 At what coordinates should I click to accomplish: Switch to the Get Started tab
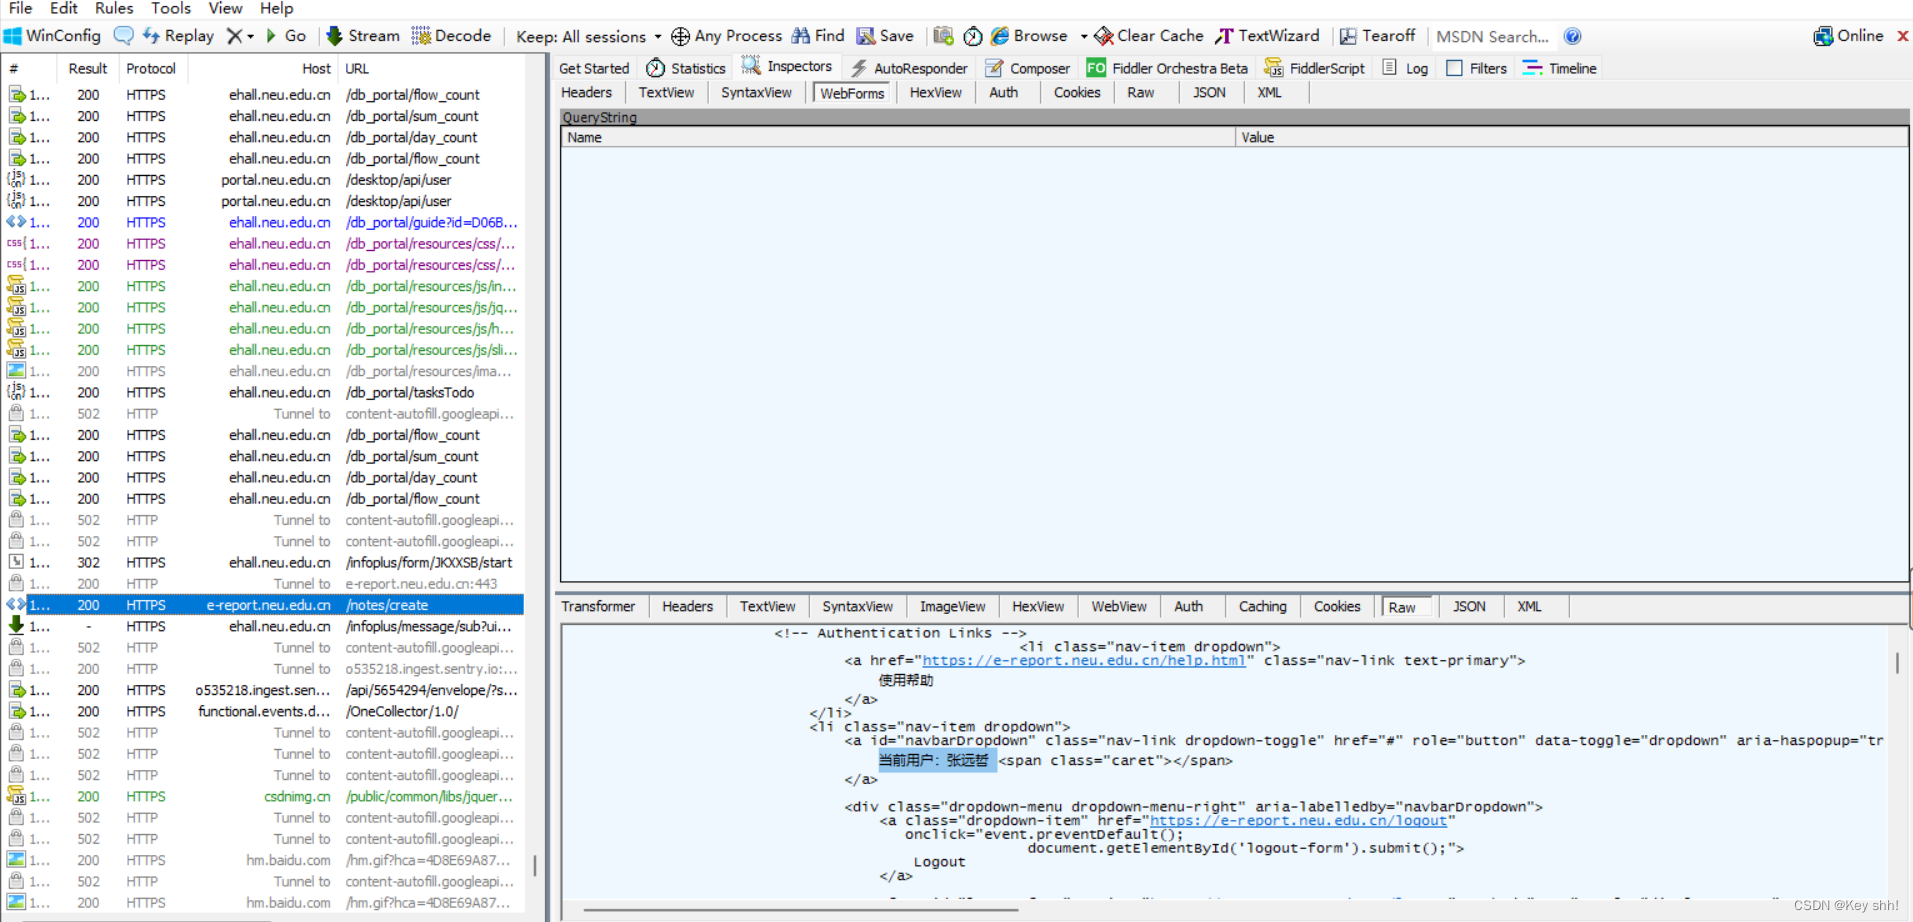tap(594, 68)
